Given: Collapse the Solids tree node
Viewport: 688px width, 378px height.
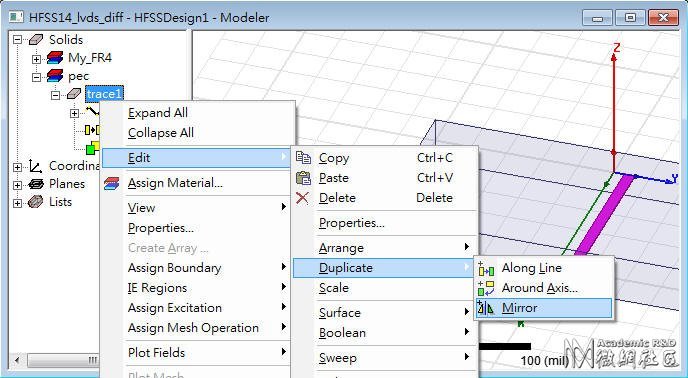Looking at the screenshot, I should (17, 40).
